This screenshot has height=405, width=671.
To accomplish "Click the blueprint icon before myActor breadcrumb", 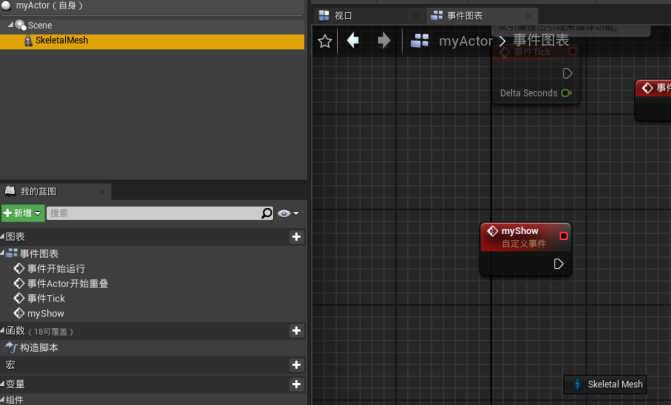I will pos(420,41).
